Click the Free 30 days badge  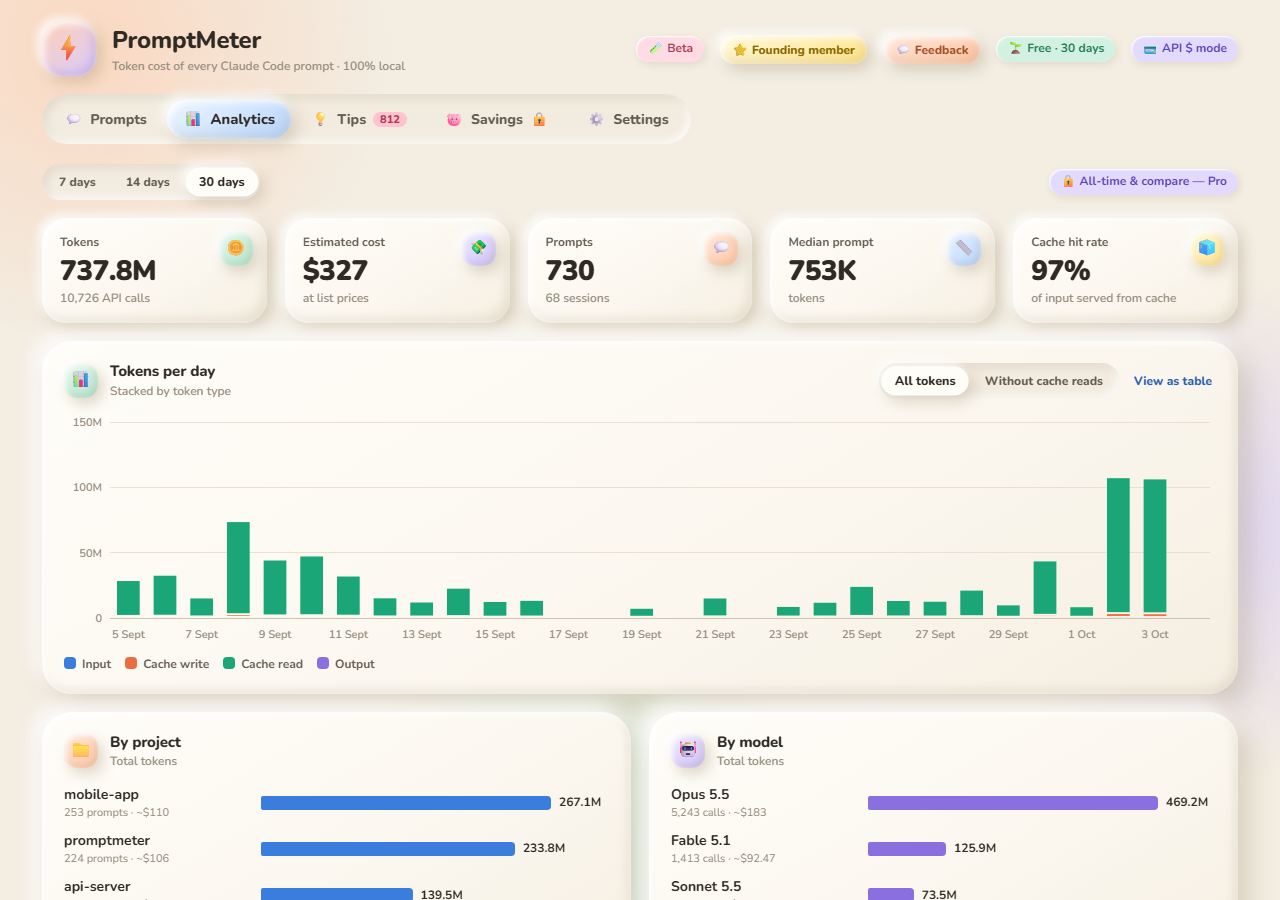point(1056,48)
